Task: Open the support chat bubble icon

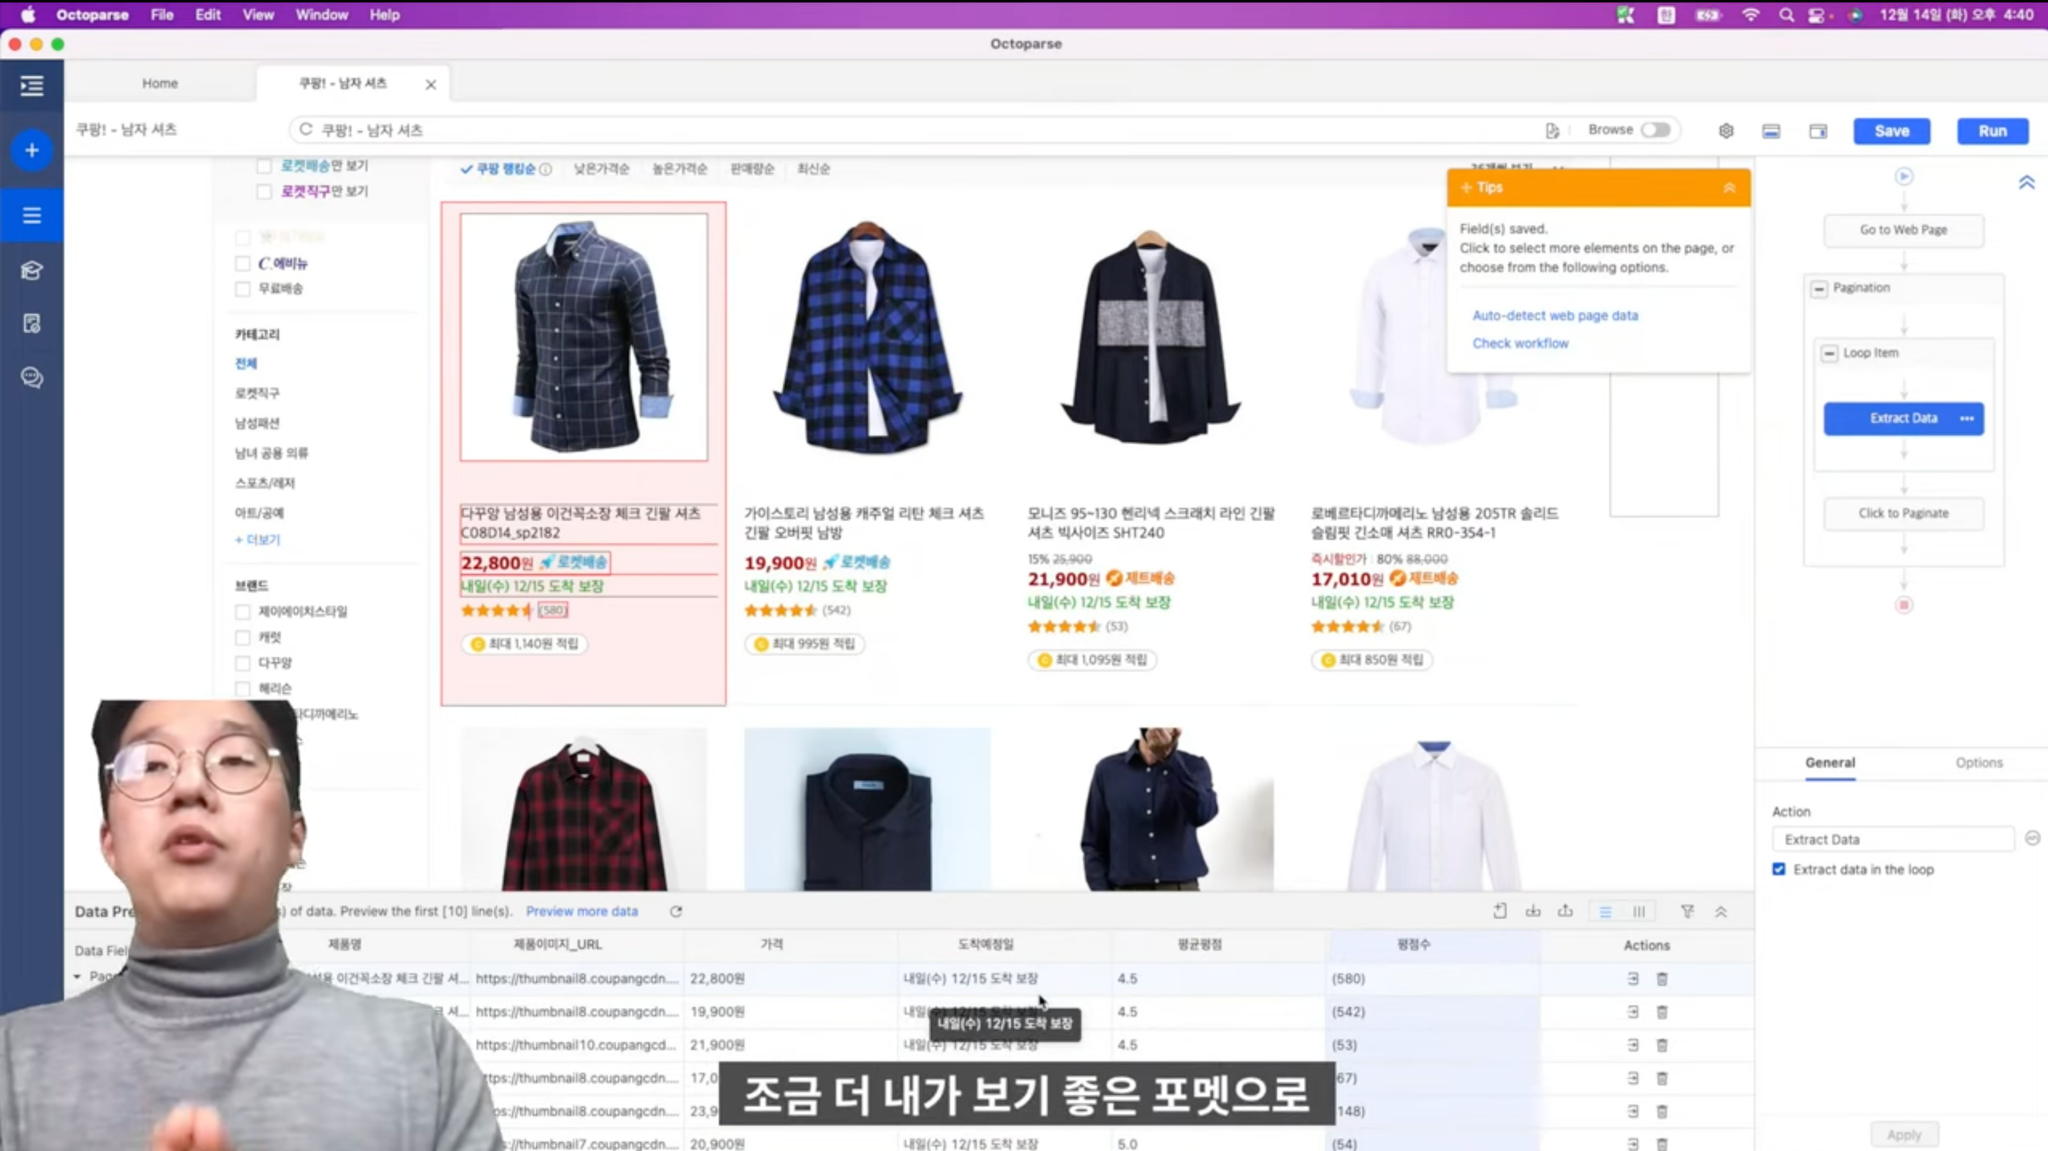Action: coord(32,377)
